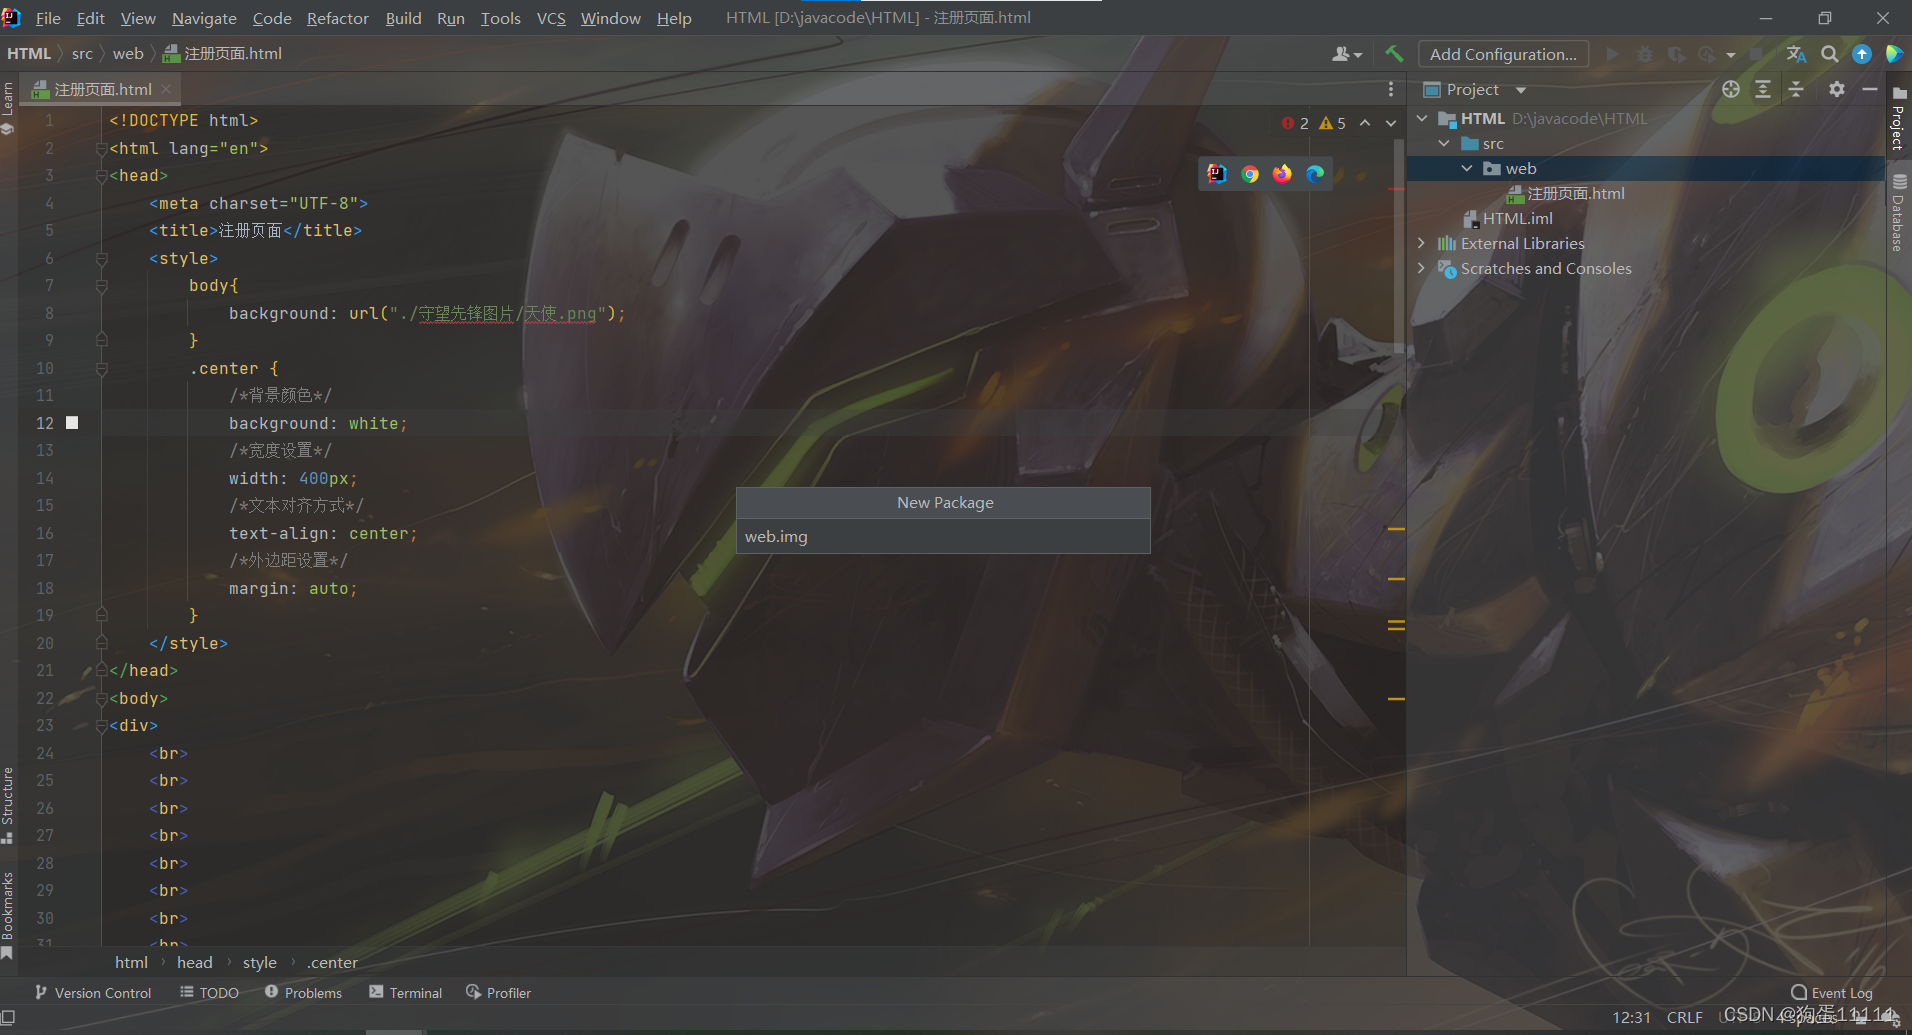Click the blue update arrow icon
1912x1035 pixels.
1861,54
